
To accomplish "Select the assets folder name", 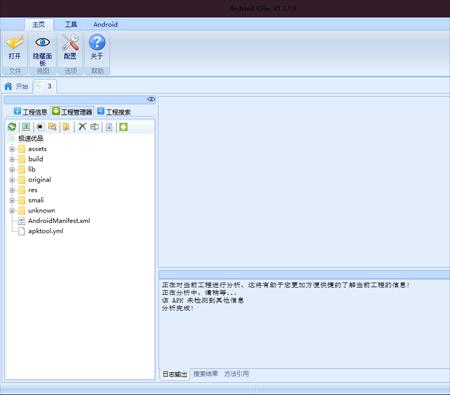I will pos(37,149).
